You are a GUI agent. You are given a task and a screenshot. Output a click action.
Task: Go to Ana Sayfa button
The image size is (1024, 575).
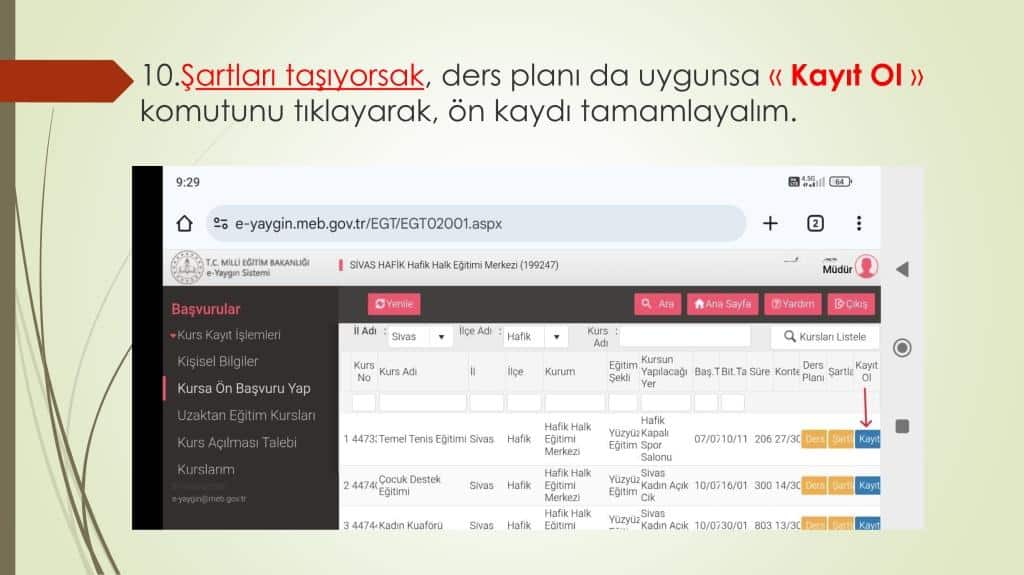coord(722,304)
